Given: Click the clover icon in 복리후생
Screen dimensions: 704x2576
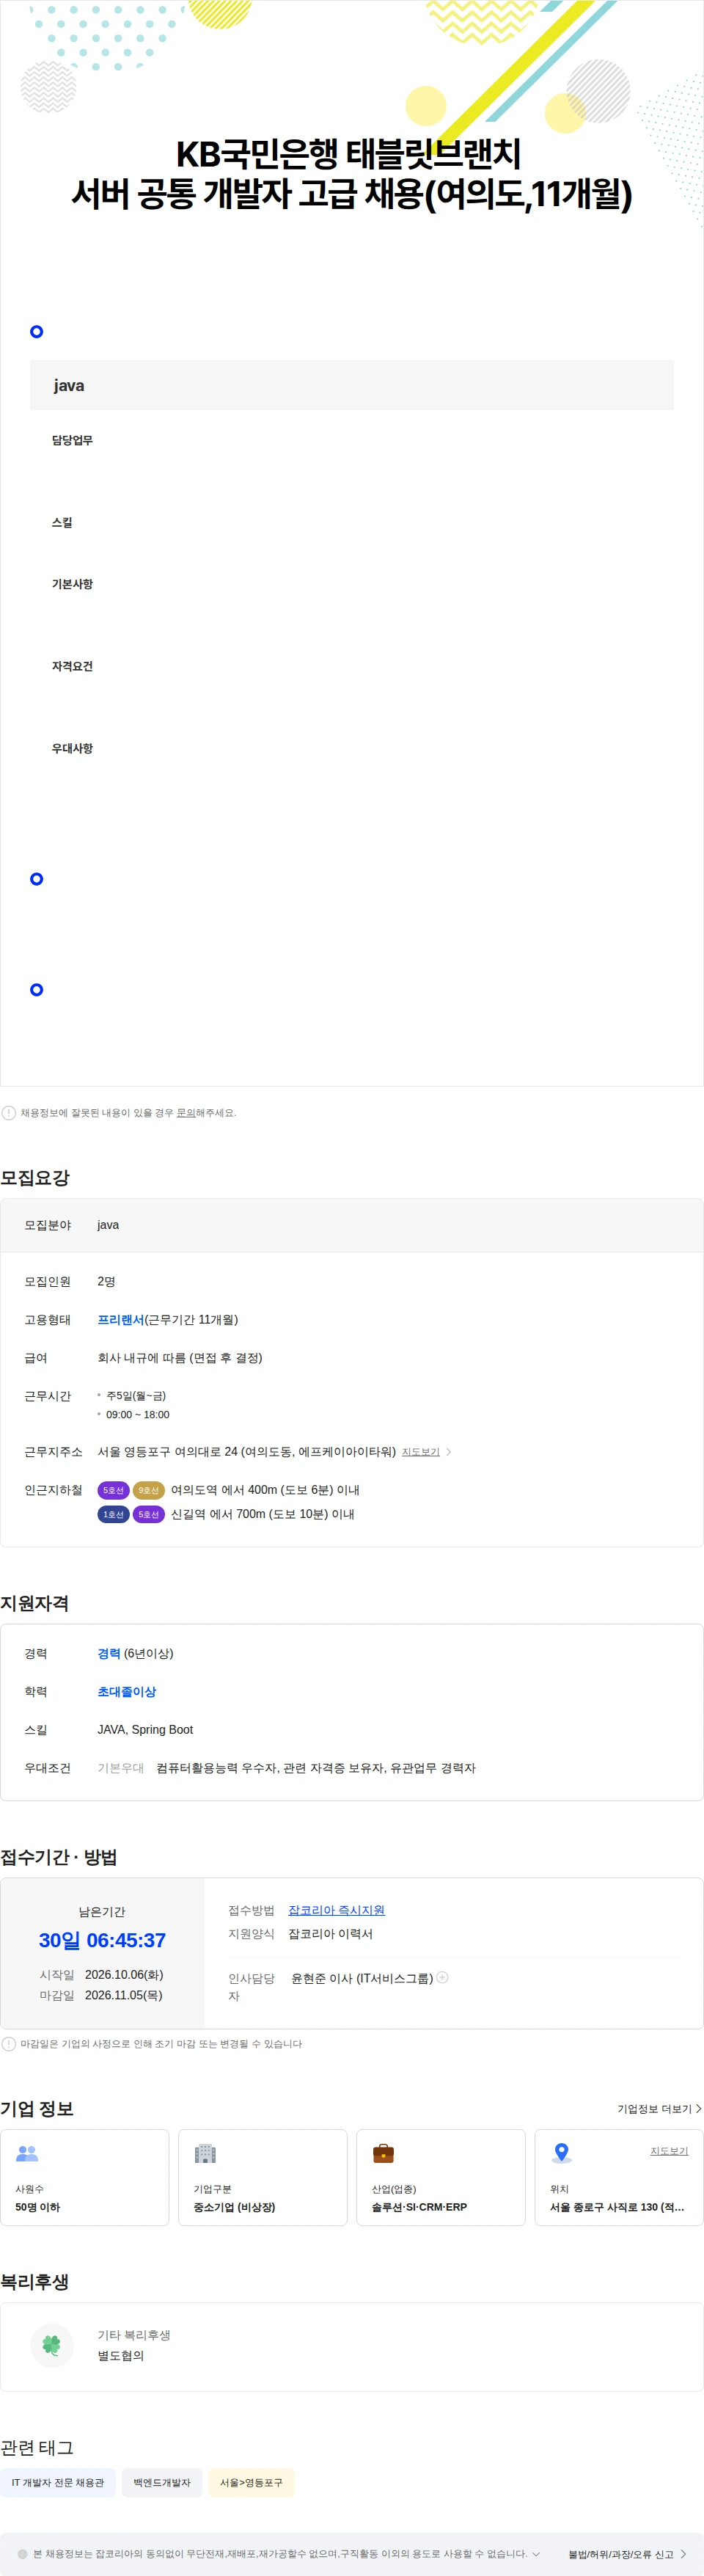Looking at the screenshot, I should [x=52, y=2345].
